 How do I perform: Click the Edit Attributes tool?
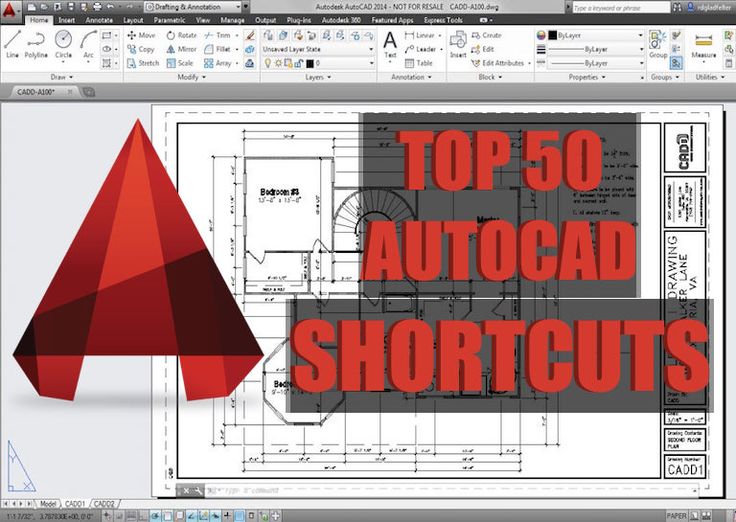[x=498, y=63]
